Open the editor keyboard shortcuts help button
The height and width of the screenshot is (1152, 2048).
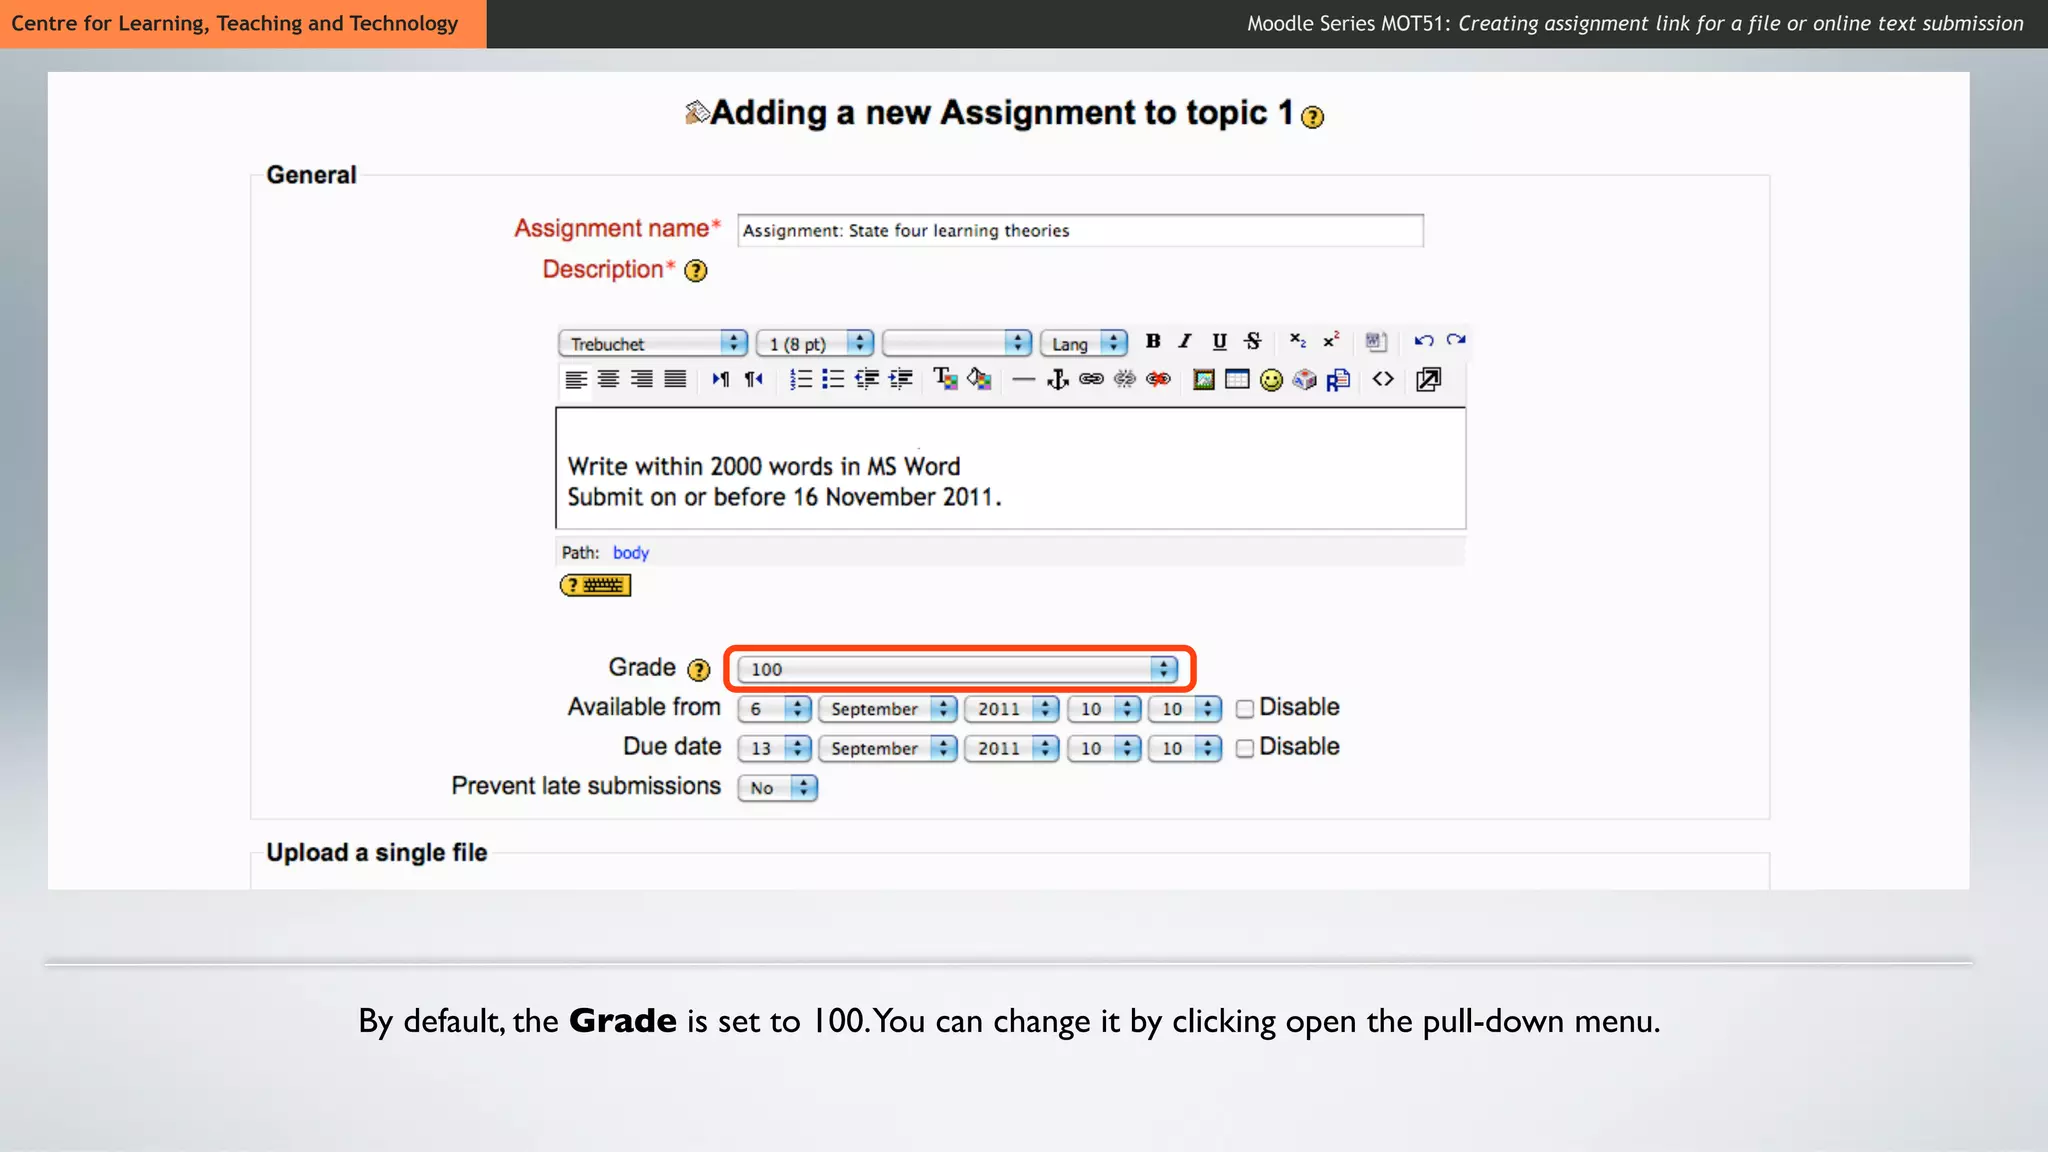[595, 585]
